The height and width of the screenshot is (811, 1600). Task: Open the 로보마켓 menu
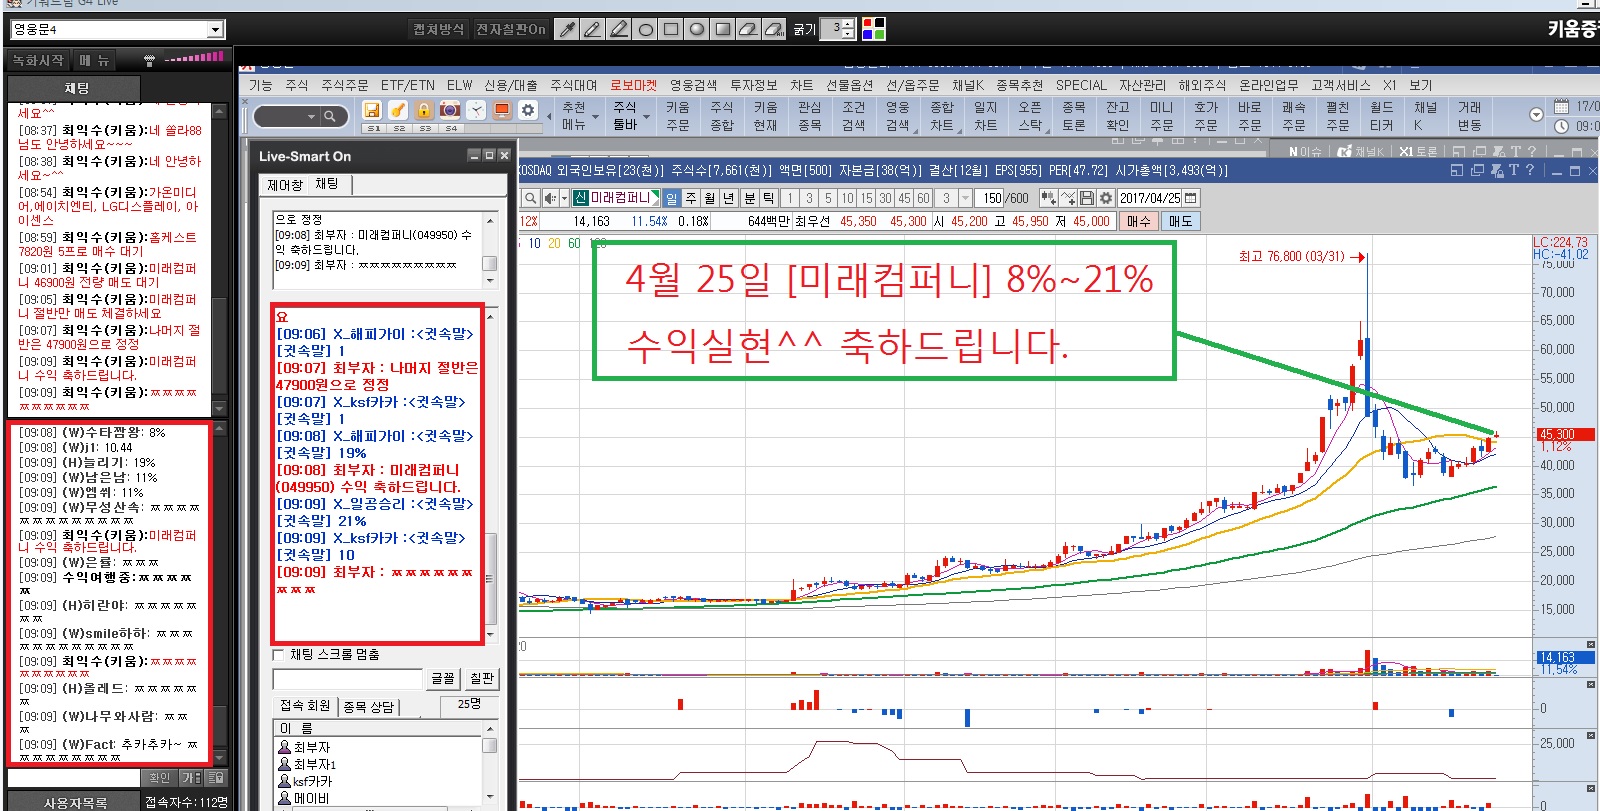(634, 86)
